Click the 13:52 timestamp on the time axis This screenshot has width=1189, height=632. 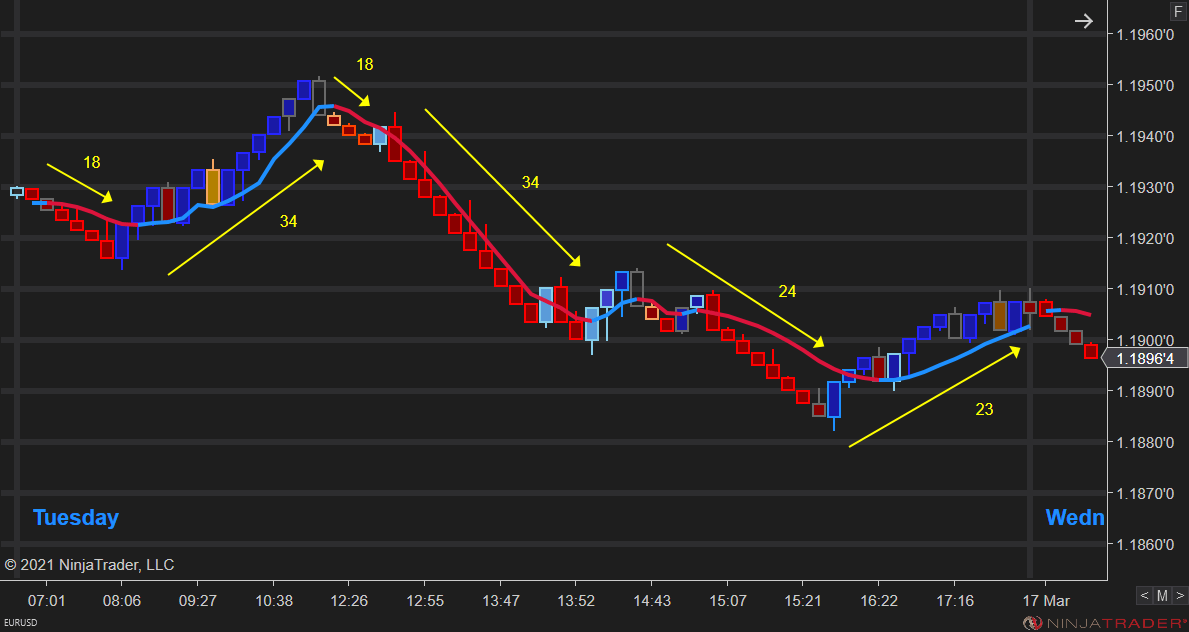(577, 601)
